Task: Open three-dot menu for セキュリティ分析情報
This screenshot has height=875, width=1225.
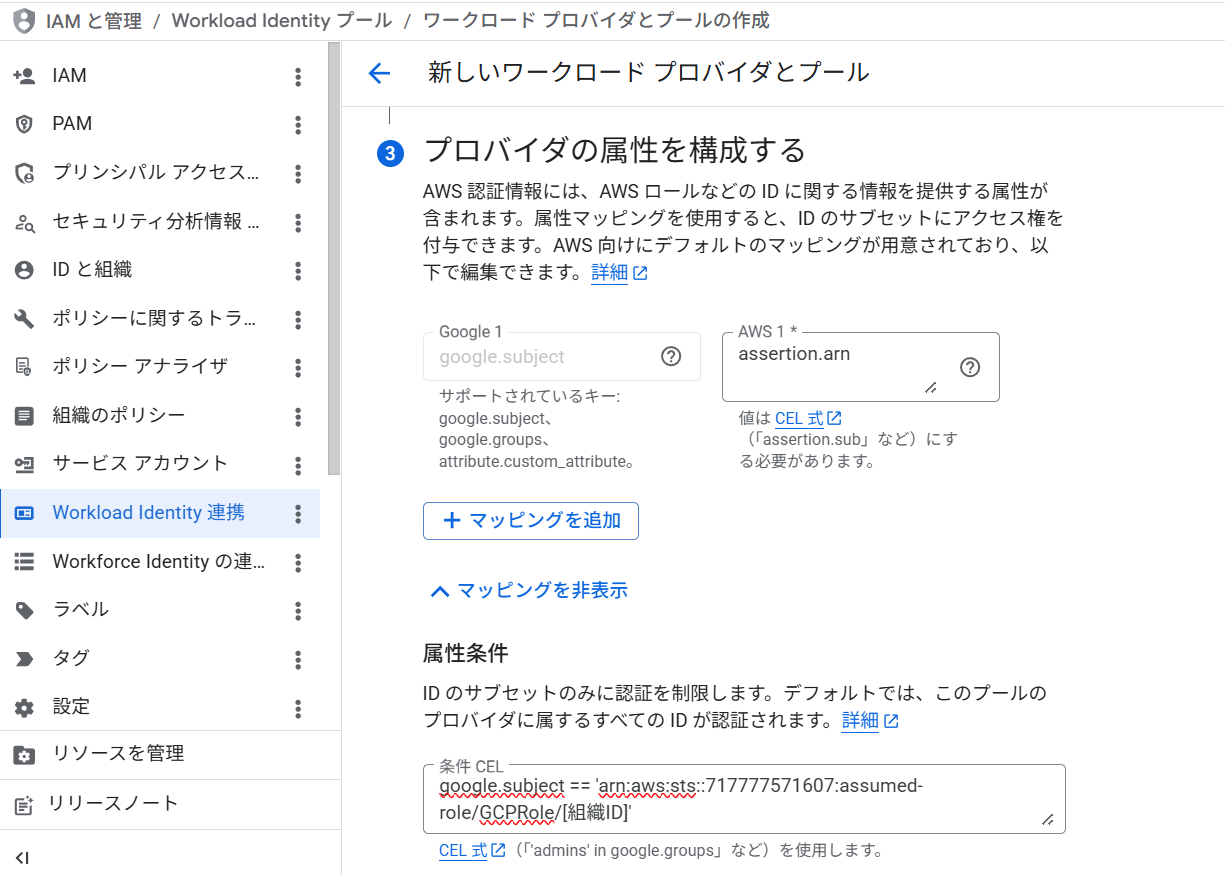Action: tap(298, 222)
